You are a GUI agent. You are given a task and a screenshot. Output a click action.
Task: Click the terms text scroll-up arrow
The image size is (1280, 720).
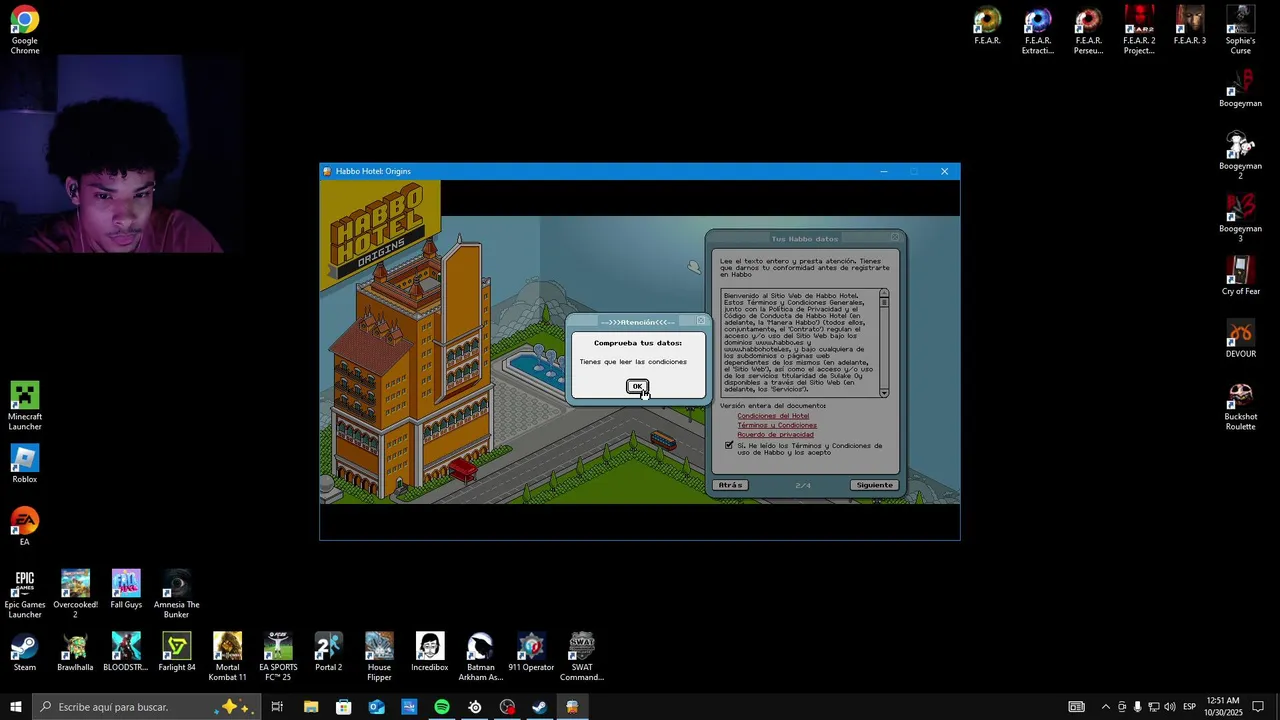(x=884, y=293)
